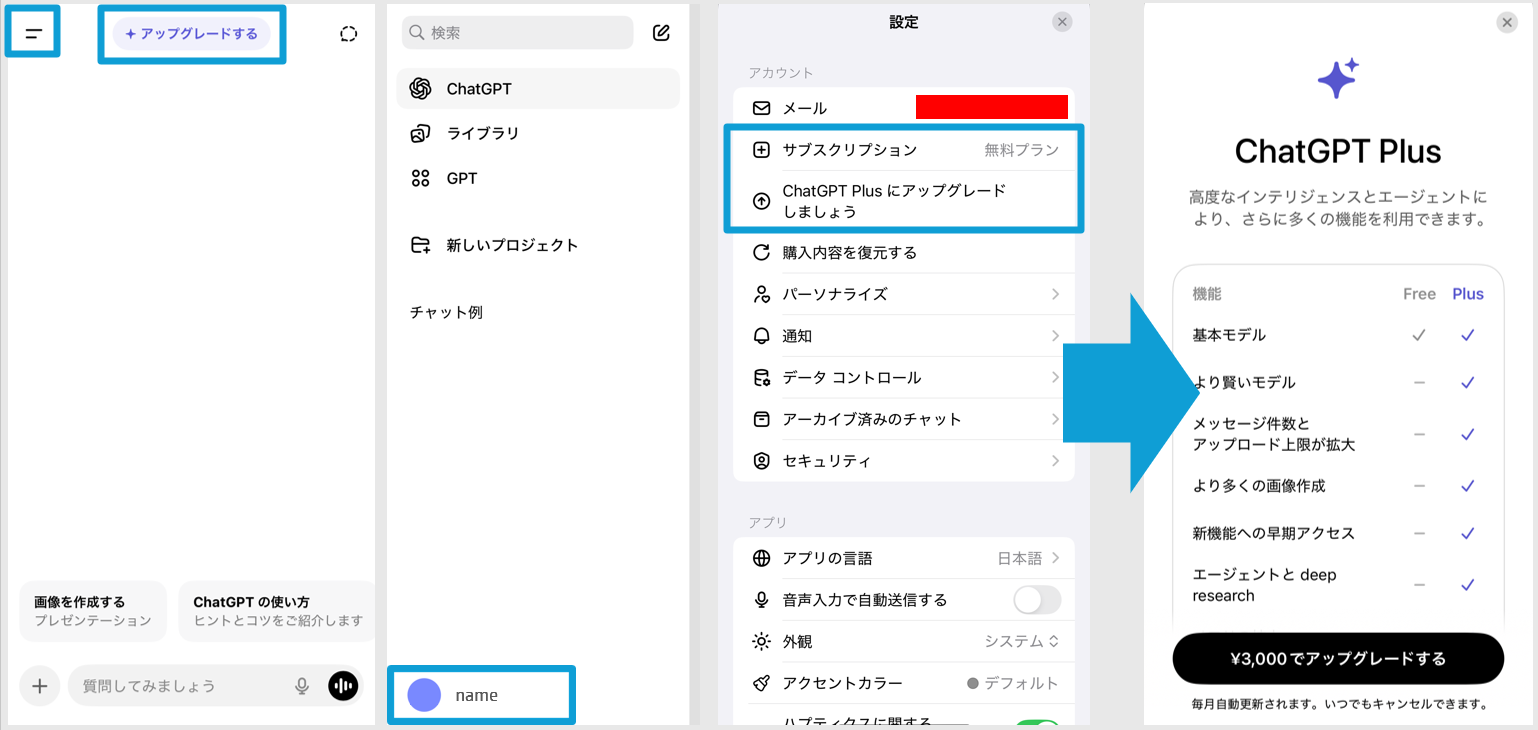The height and width of the screenshot is (730, 1538).
Task: Tap the microphone dictation icon
Action: [302, 686]
